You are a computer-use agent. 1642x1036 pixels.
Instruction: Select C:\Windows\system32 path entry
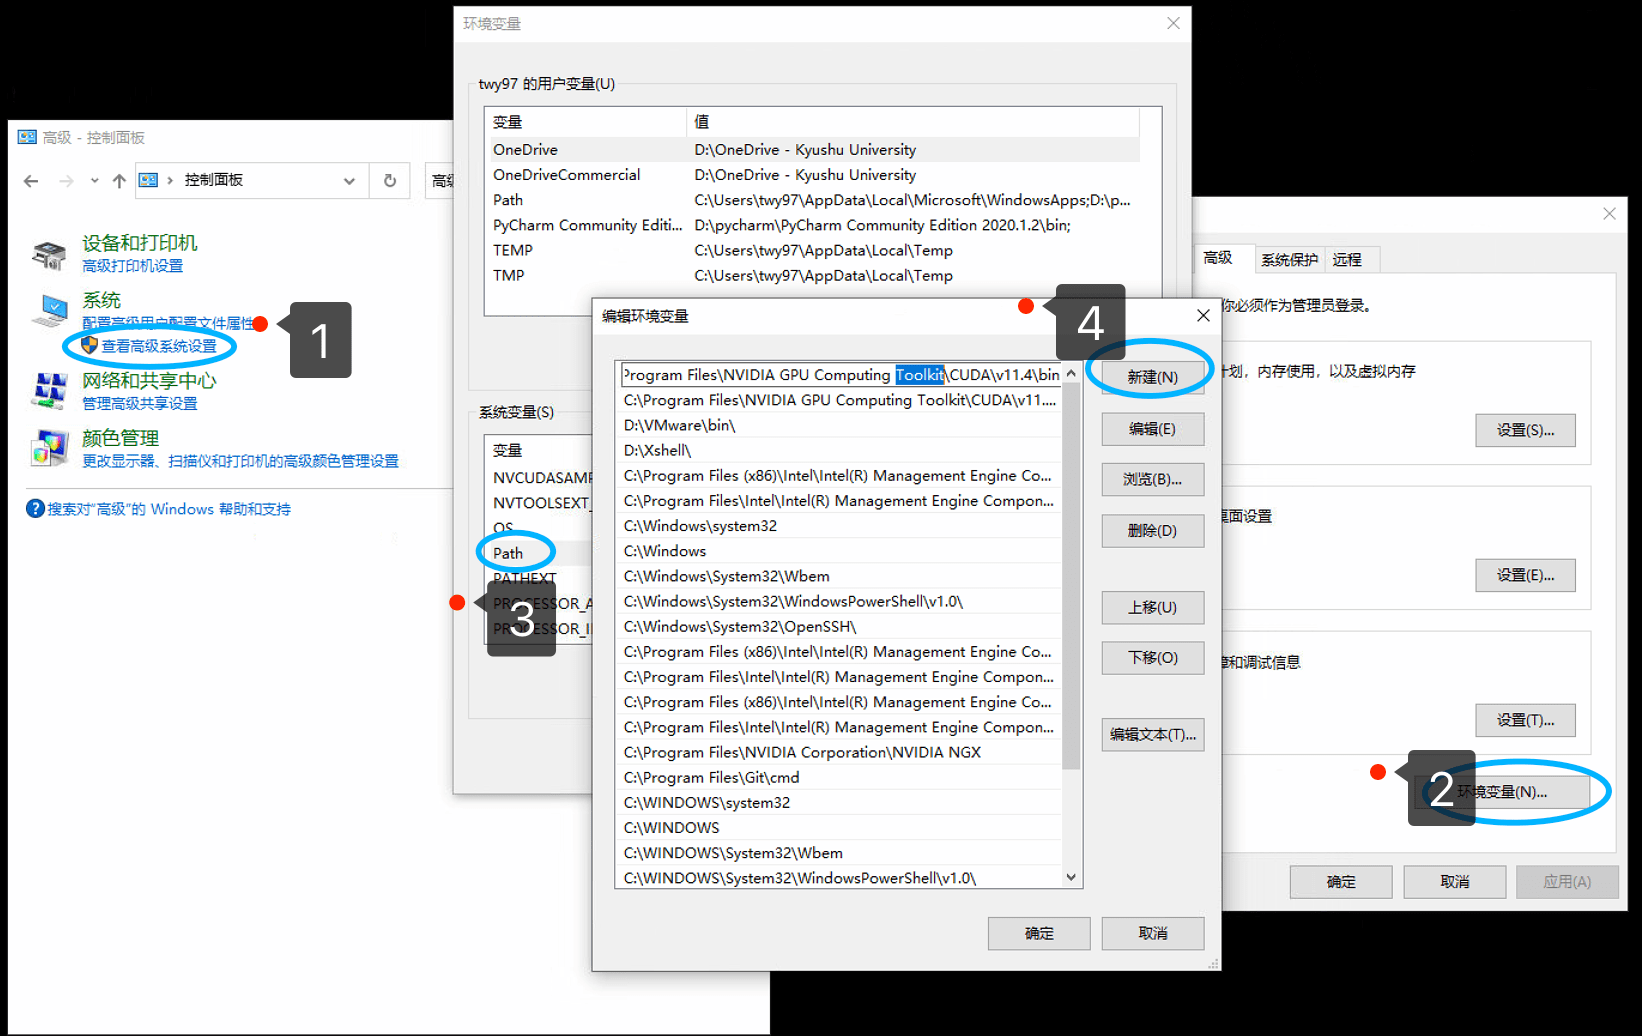tap(839, 526)
